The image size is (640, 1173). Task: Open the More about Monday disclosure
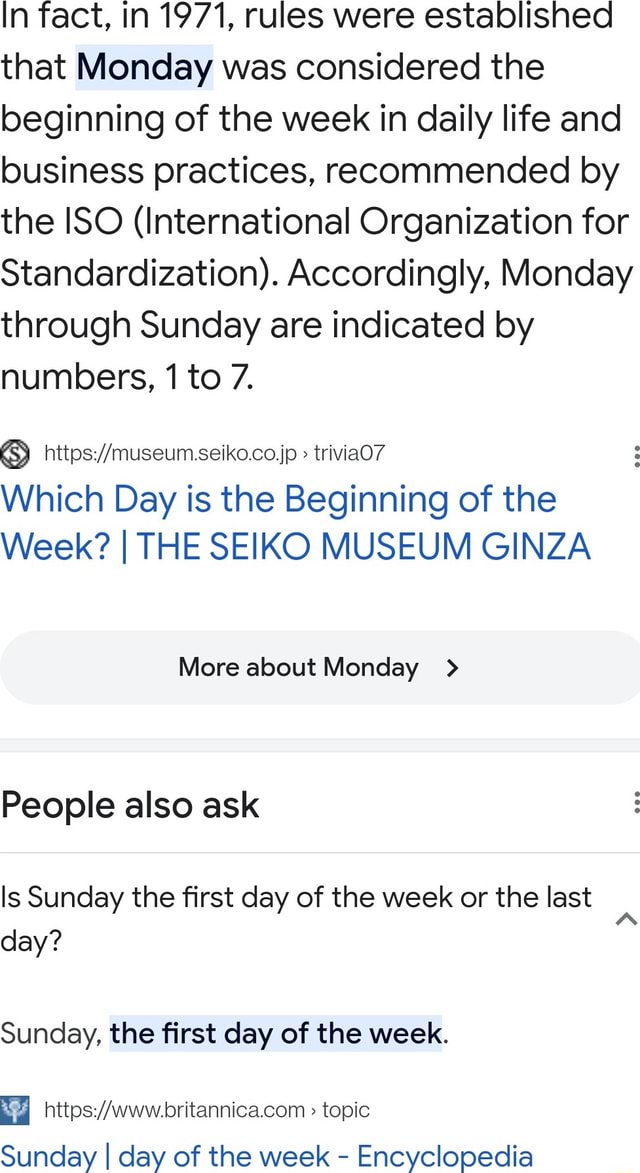pos(320,667)
